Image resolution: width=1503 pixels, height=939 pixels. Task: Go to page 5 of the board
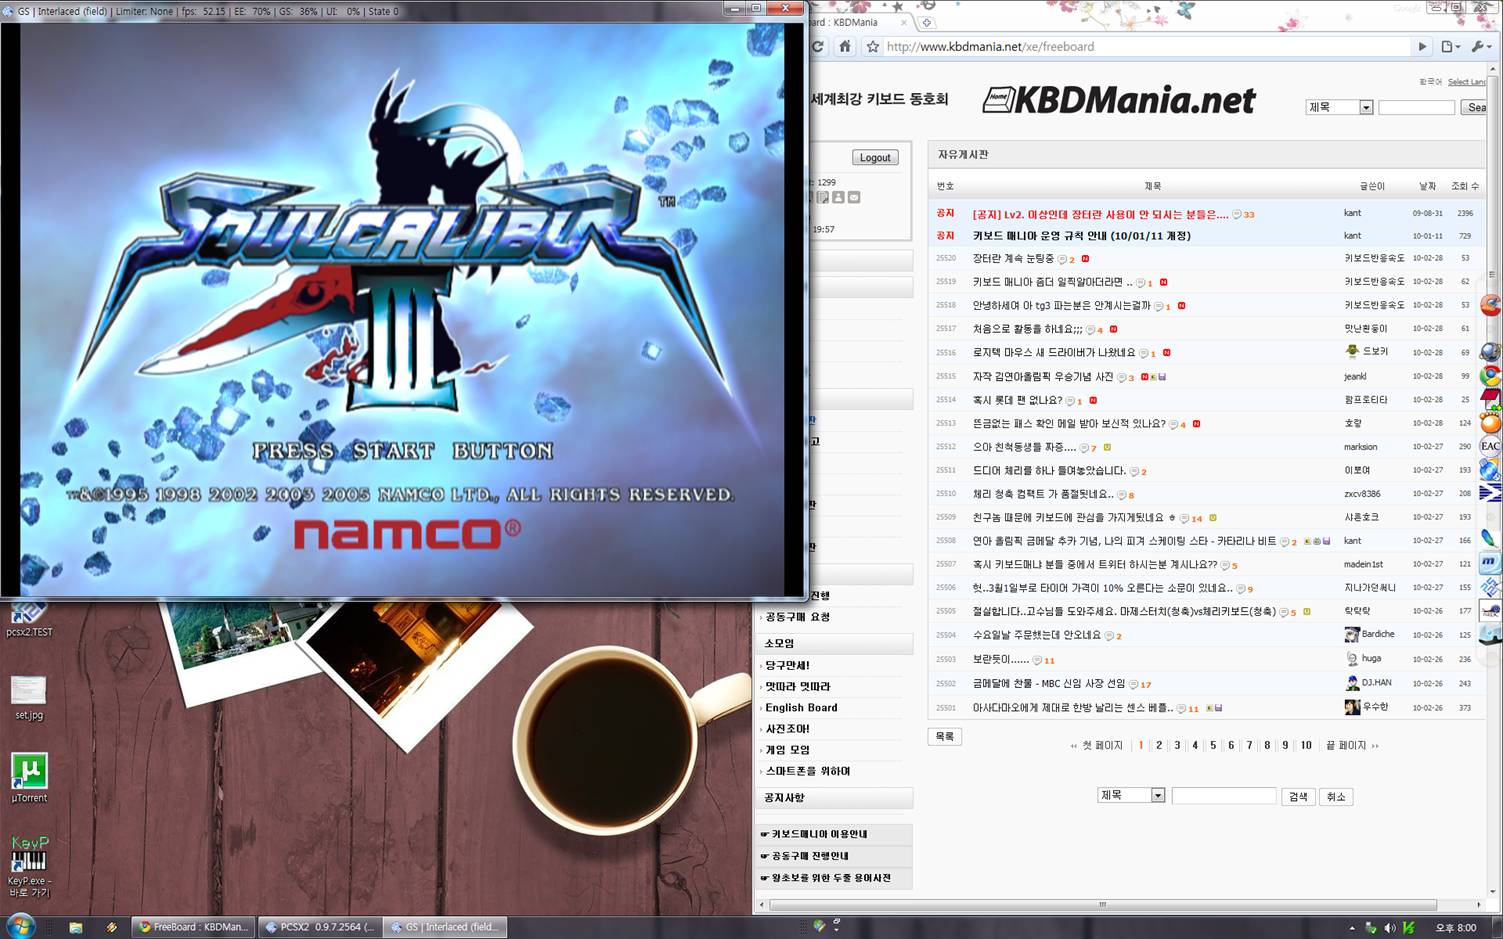click(1213, 745)
